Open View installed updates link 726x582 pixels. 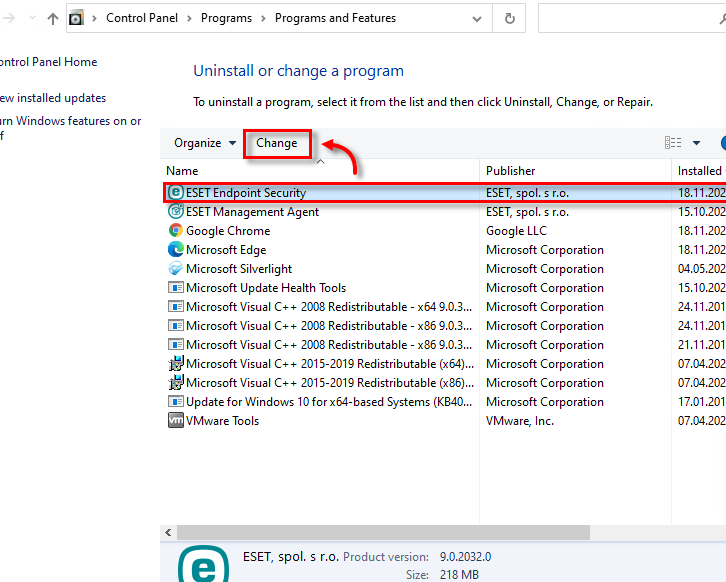point(53,98)
